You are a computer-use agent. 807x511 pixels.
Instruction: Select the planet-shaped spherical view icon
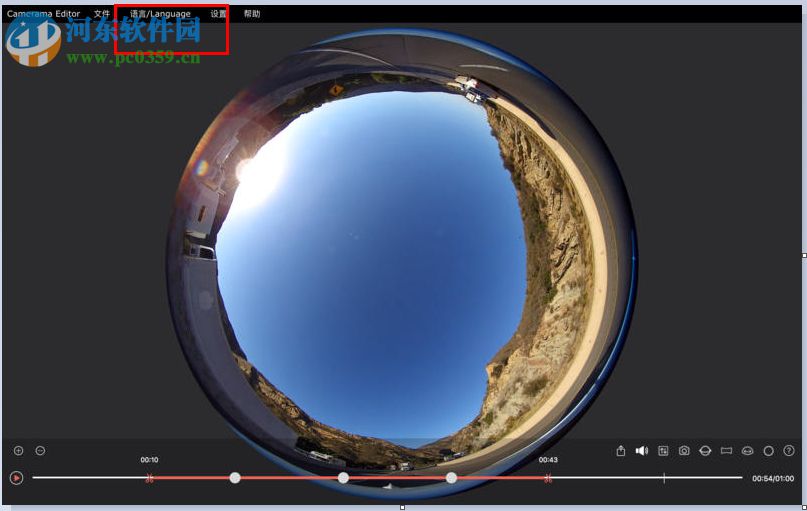coord(705,451)
